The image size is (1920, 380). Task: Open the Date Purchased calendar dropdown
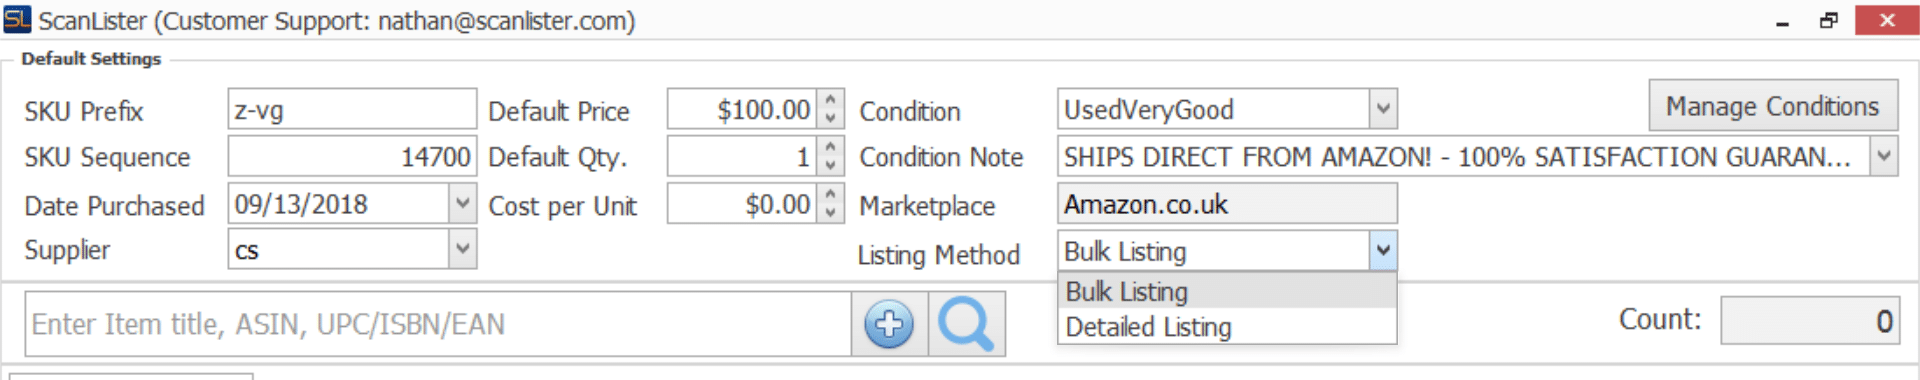coord(462,204)
